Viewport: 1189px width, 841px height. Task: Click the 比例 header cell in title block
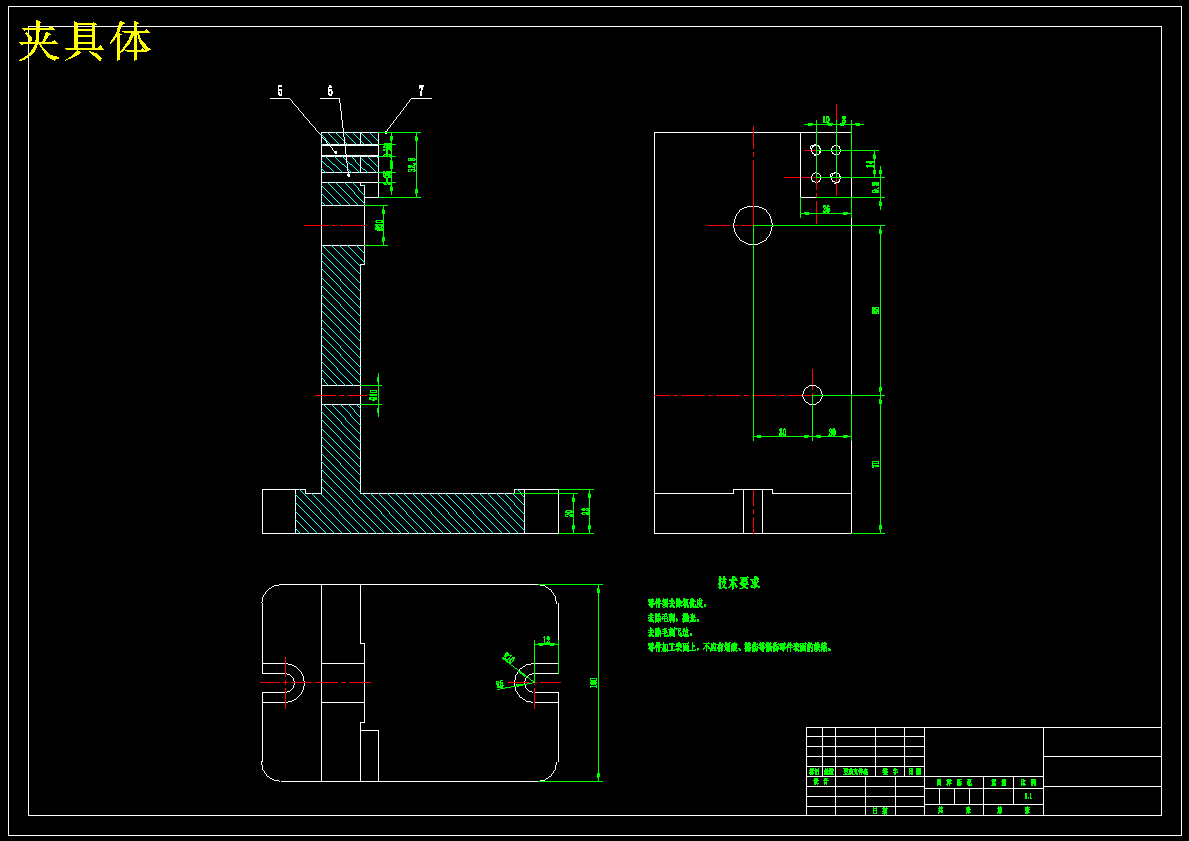pyautogui.click(x=1029, y=782)
